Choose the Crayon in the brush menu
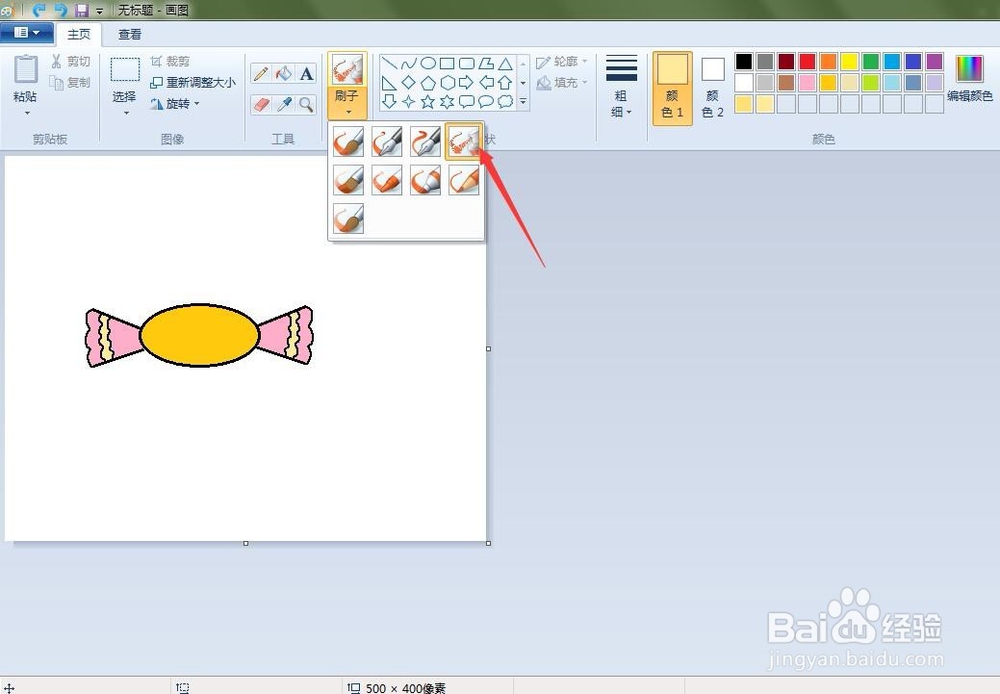 (386, 180)
